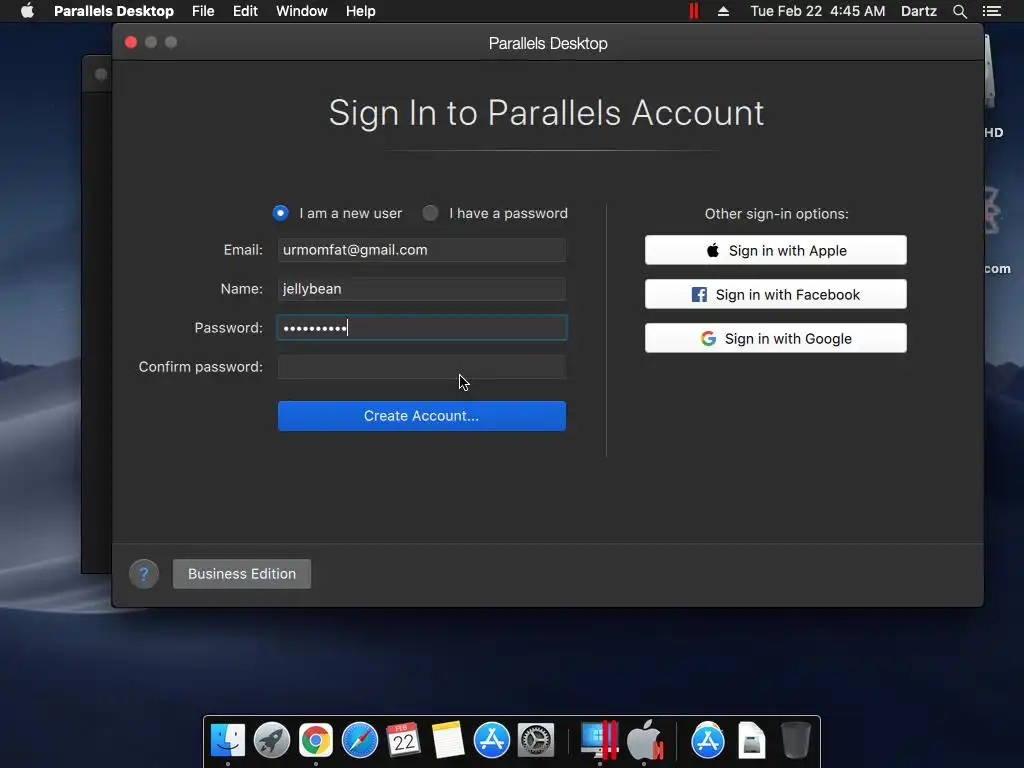
Task: Open Notification Center list icon
Action: tap(992, 11)
